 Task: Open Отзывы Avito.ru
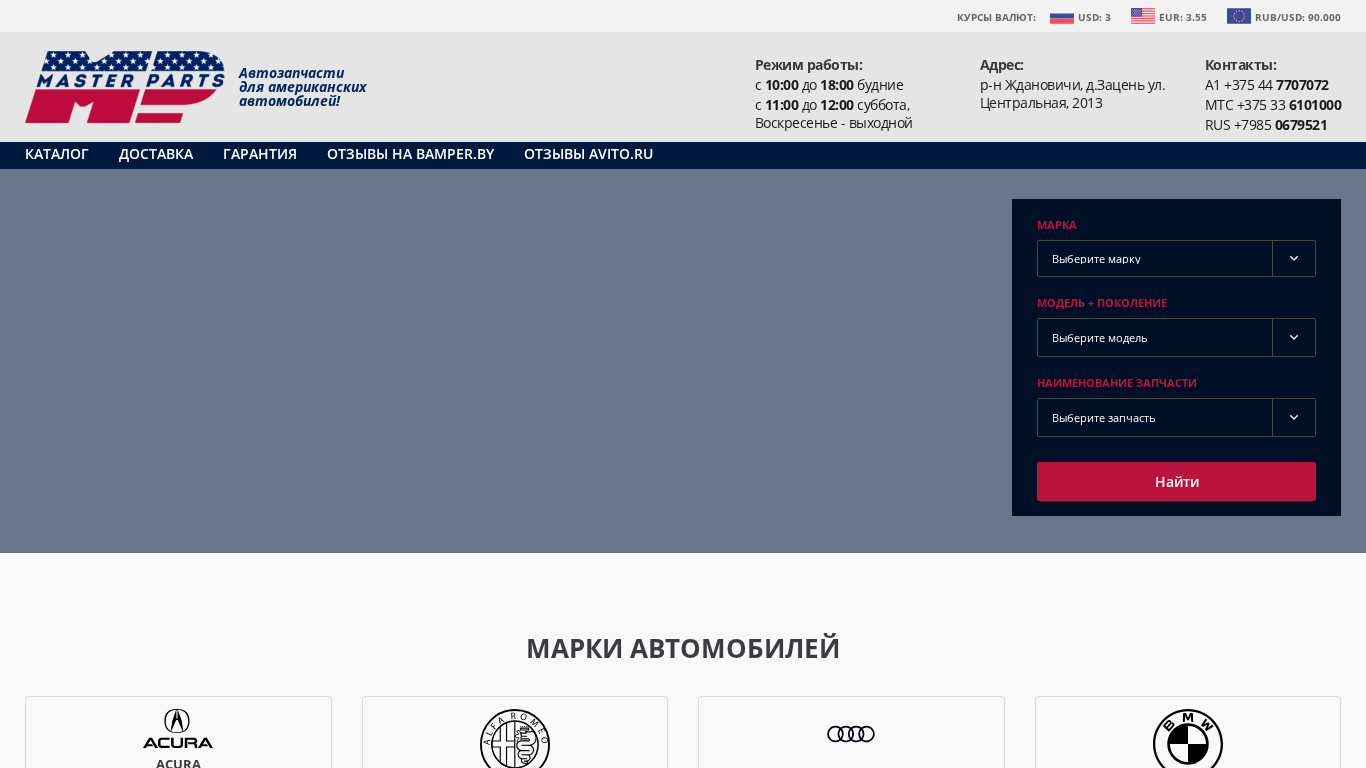pos(589,154)
